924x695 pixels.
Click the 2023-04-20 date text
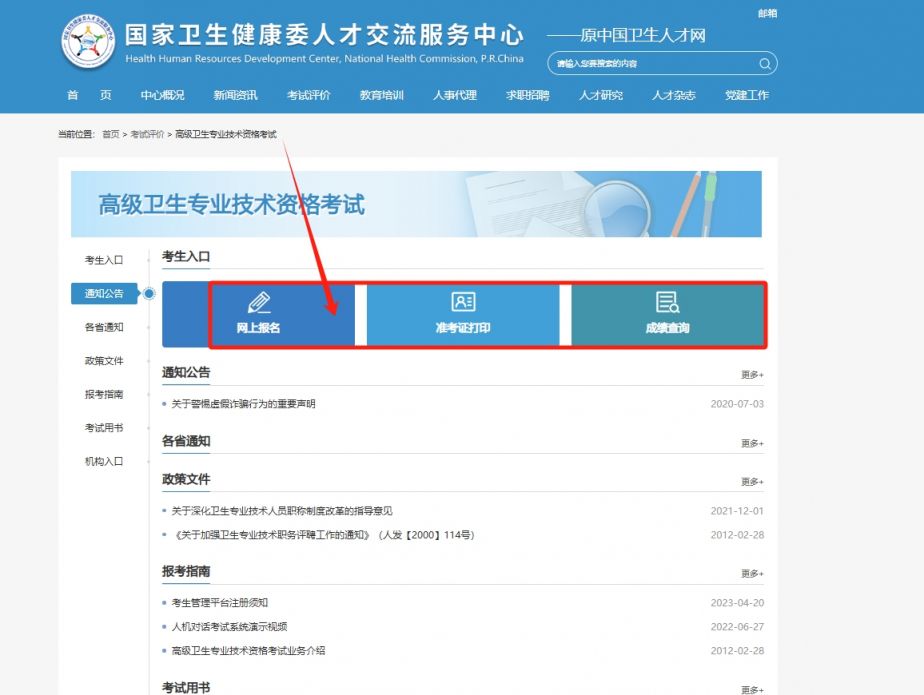pos(737,603)
